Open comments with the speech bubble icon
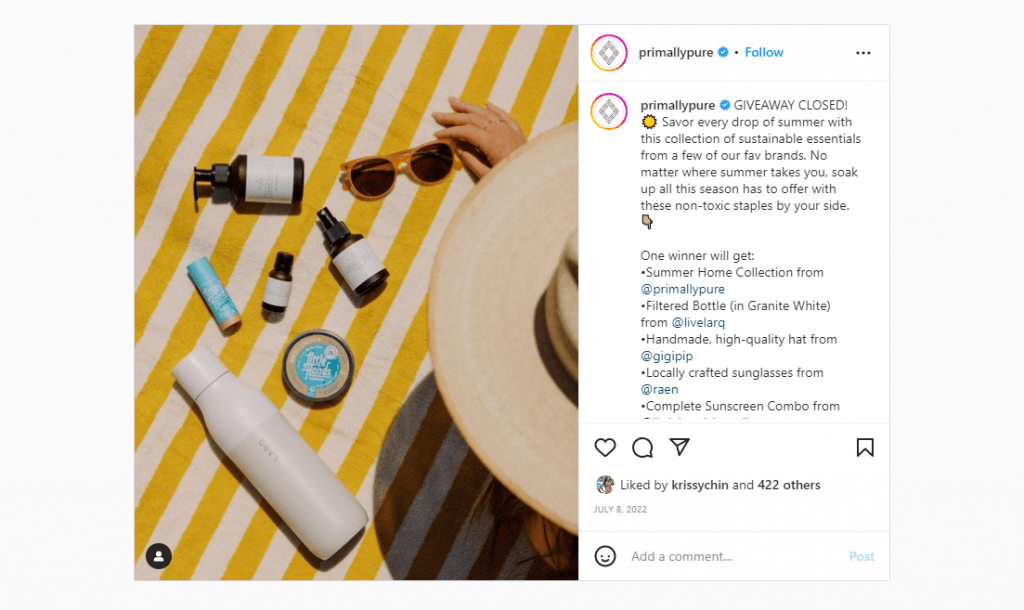Screen dimensions: 1024x610 [x=643, y=447]
